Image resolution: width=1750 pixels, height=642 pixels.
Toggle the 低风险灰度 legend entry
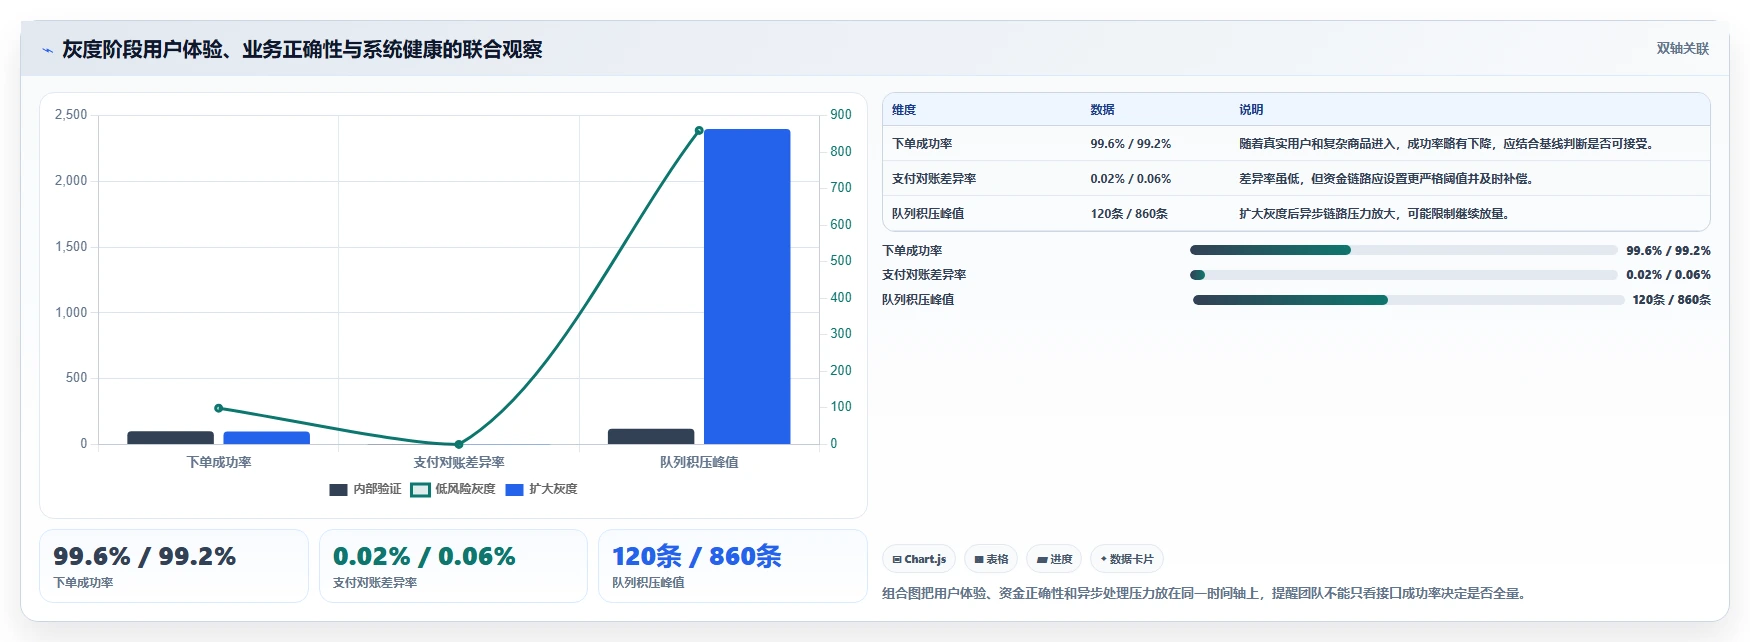pyautogui.click(x=453, y=489)
